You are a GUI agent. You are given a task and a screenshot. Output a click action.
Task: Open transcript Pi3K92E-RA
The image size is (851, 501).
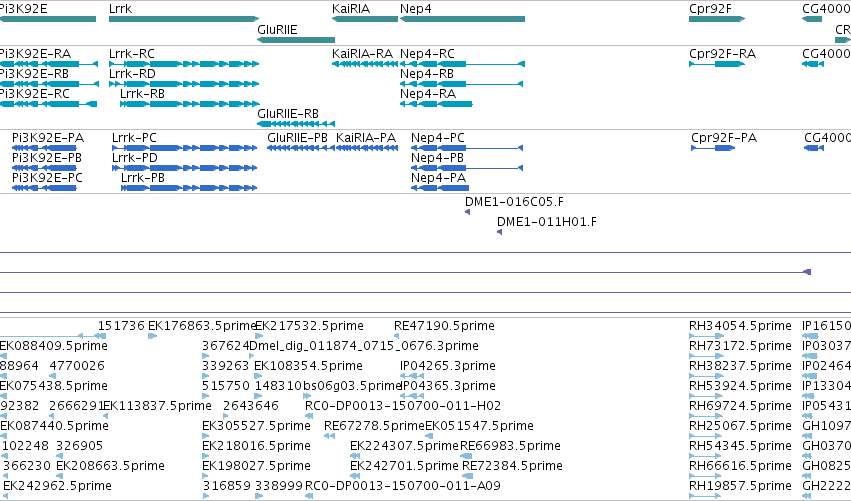(48, 64)
